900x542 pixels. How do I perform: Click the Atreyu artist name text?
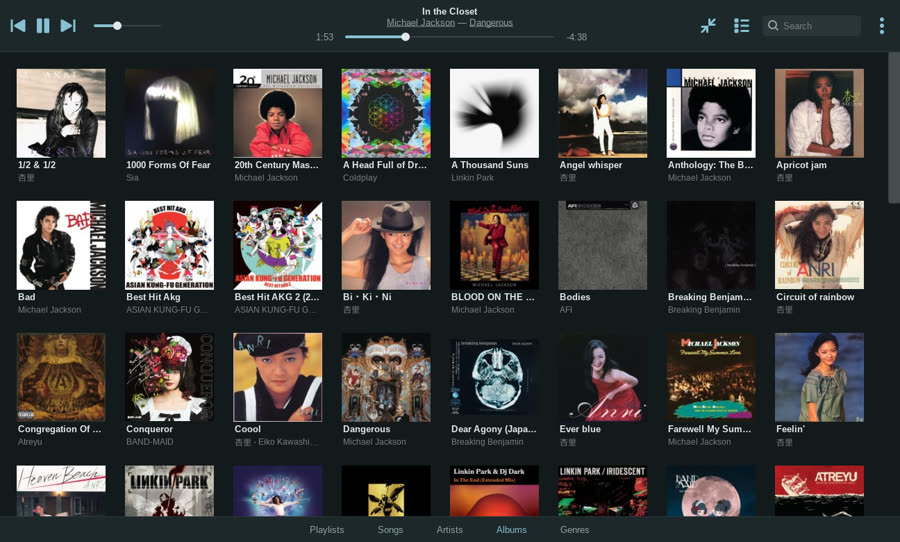tap(30, 442)
